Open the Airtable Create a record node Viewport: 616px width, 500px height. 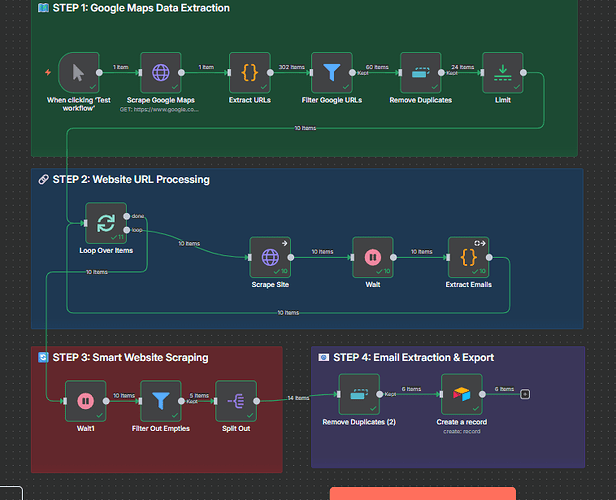[x=462, y=394]
